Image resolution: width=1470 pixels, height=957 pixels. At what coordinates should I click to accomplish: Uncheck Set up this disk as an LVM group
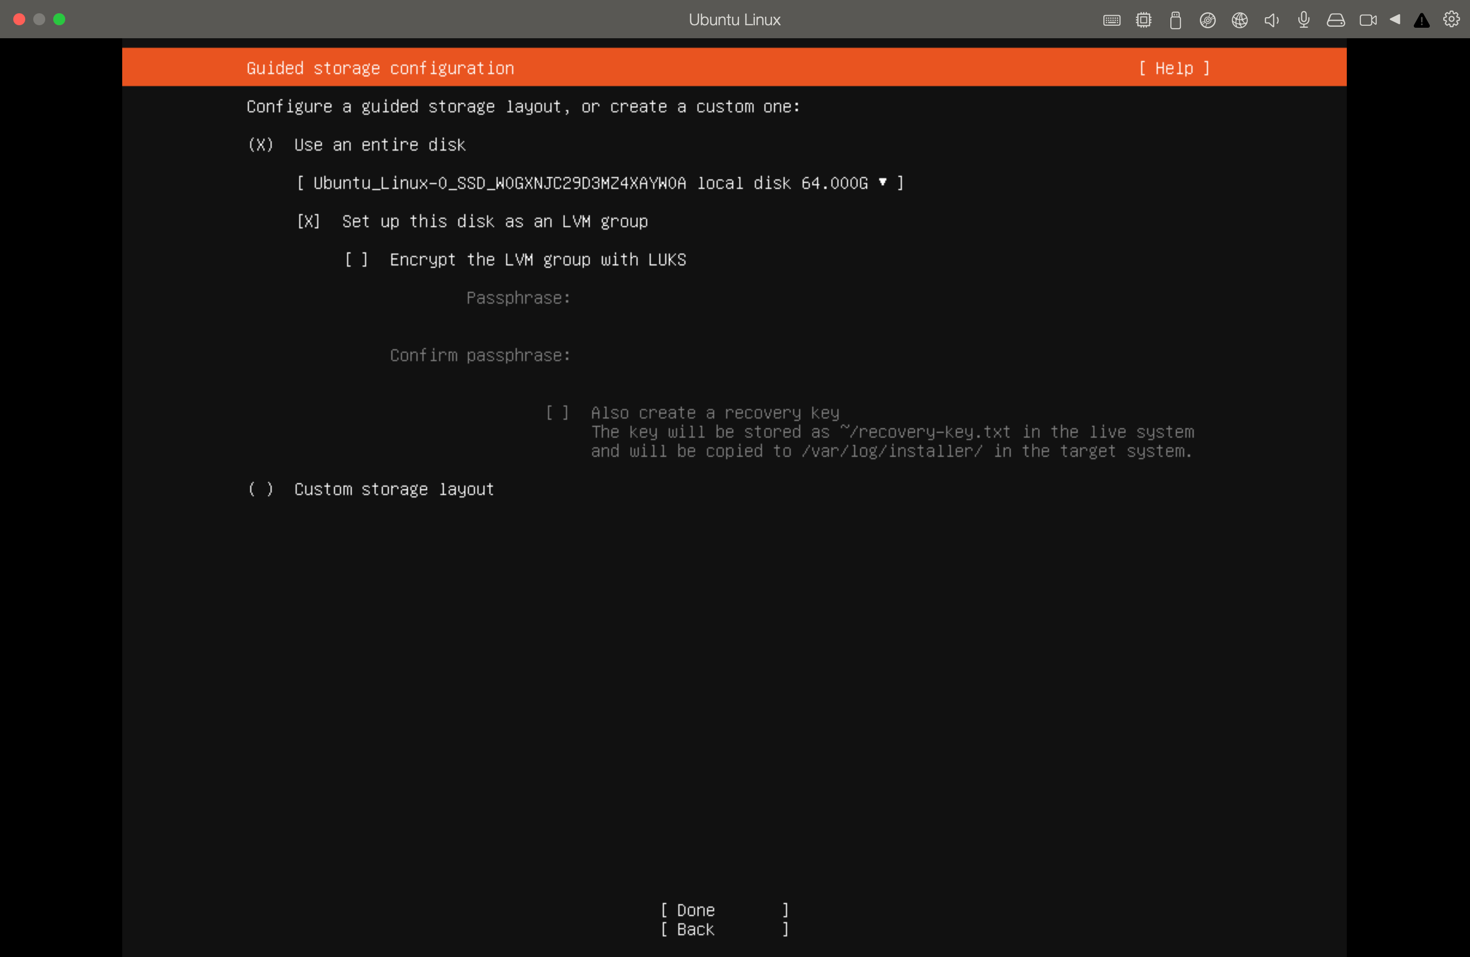coord(309,221)
